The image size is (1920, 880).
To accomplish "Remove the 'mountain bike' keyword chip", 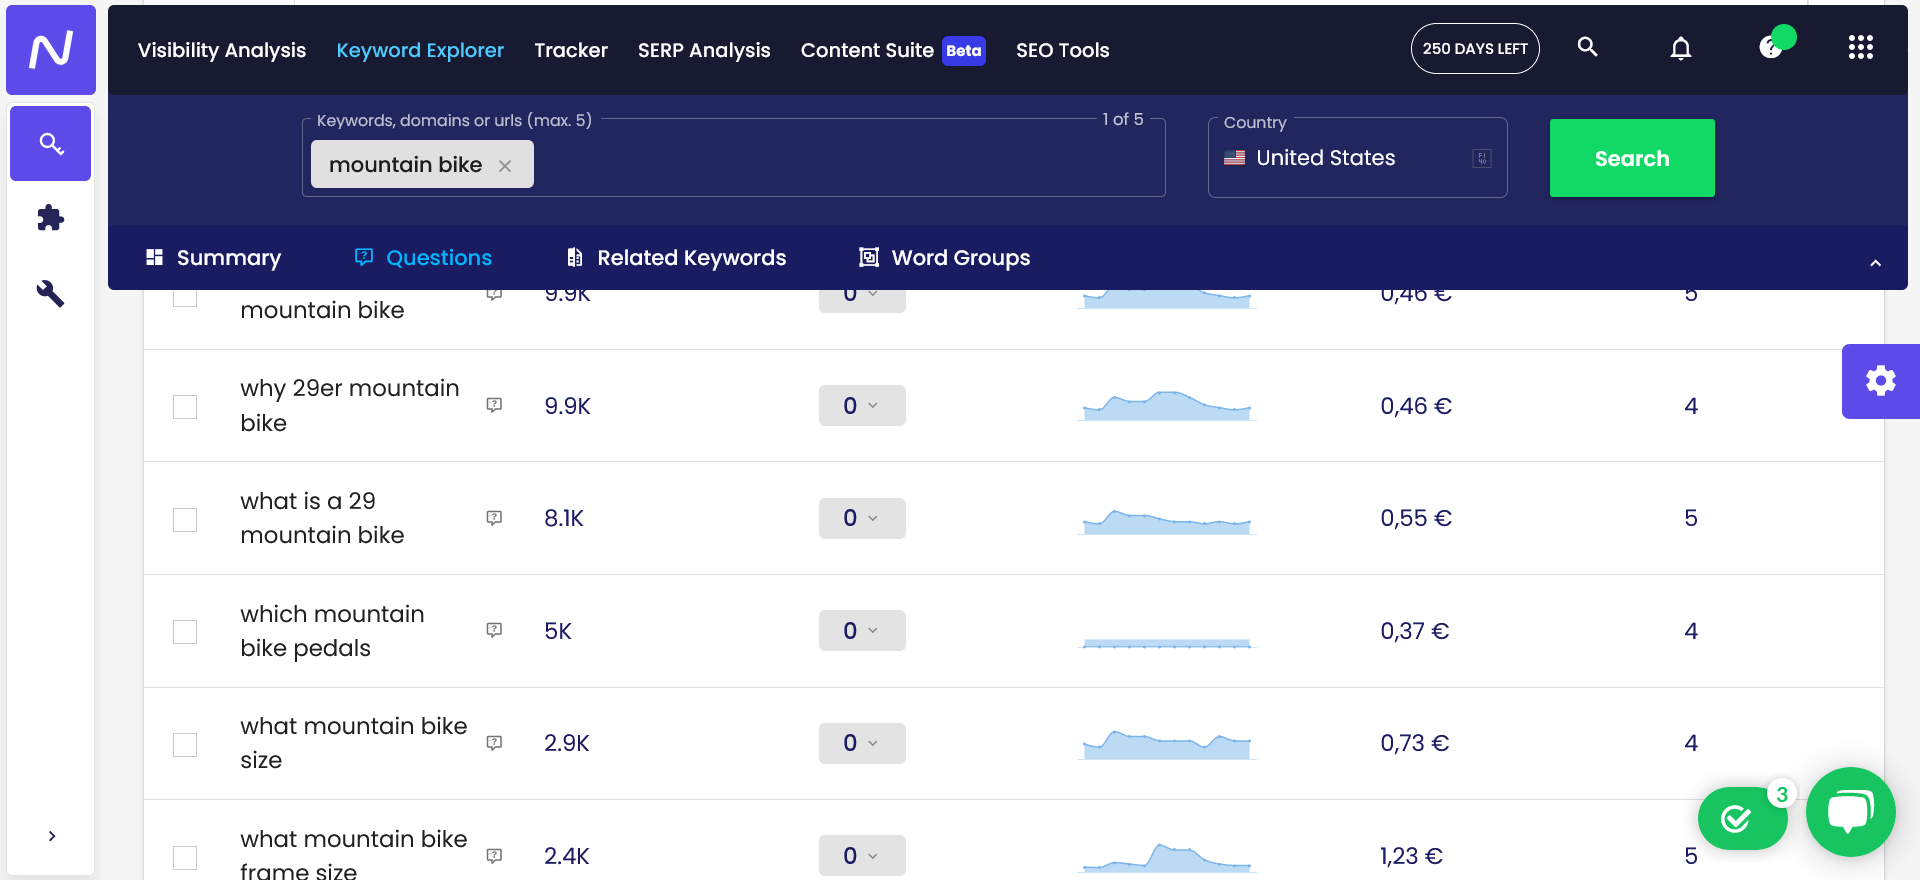I will [505, 166].
